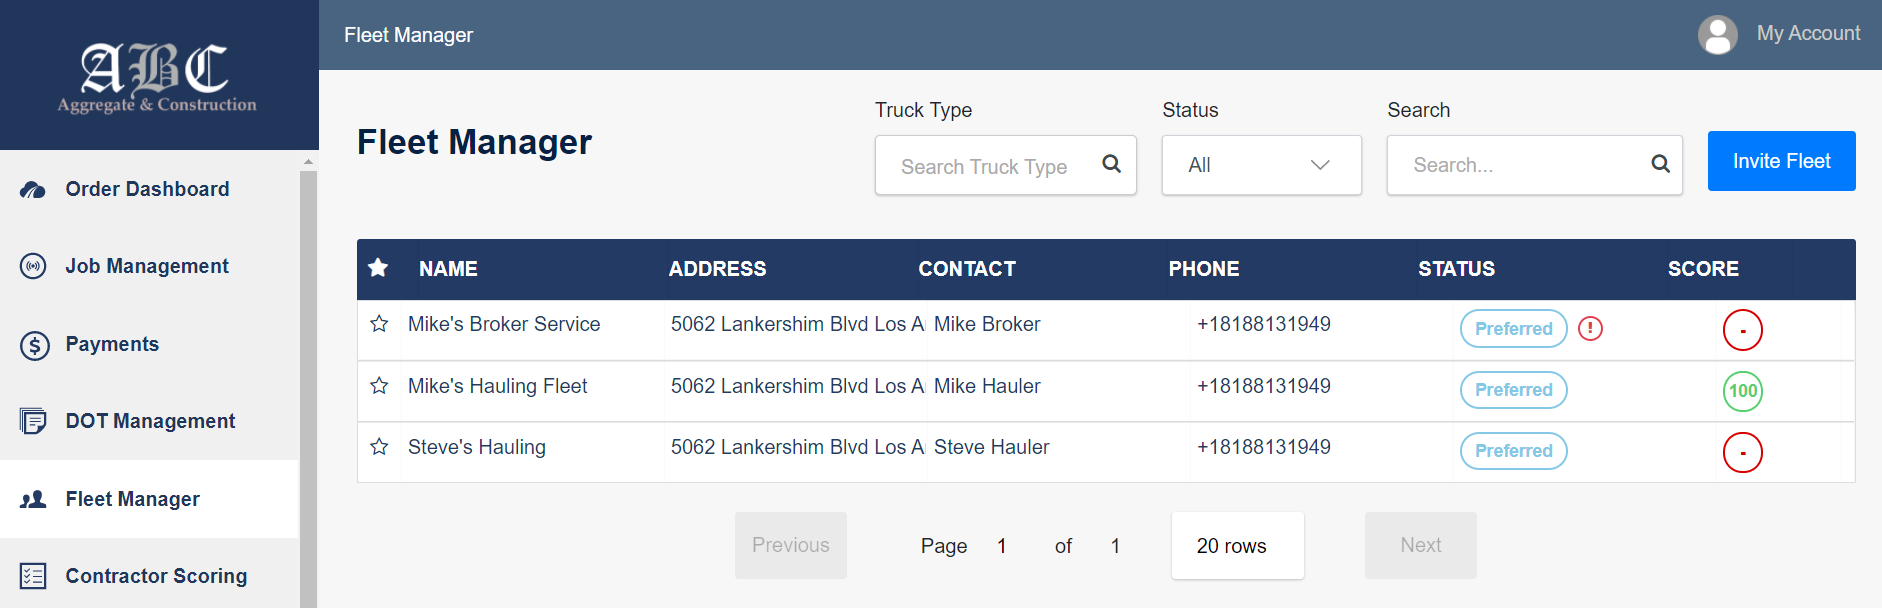Click the Fleet Manager title in top bar
The image size is (1882, 608).
[408, 34]
